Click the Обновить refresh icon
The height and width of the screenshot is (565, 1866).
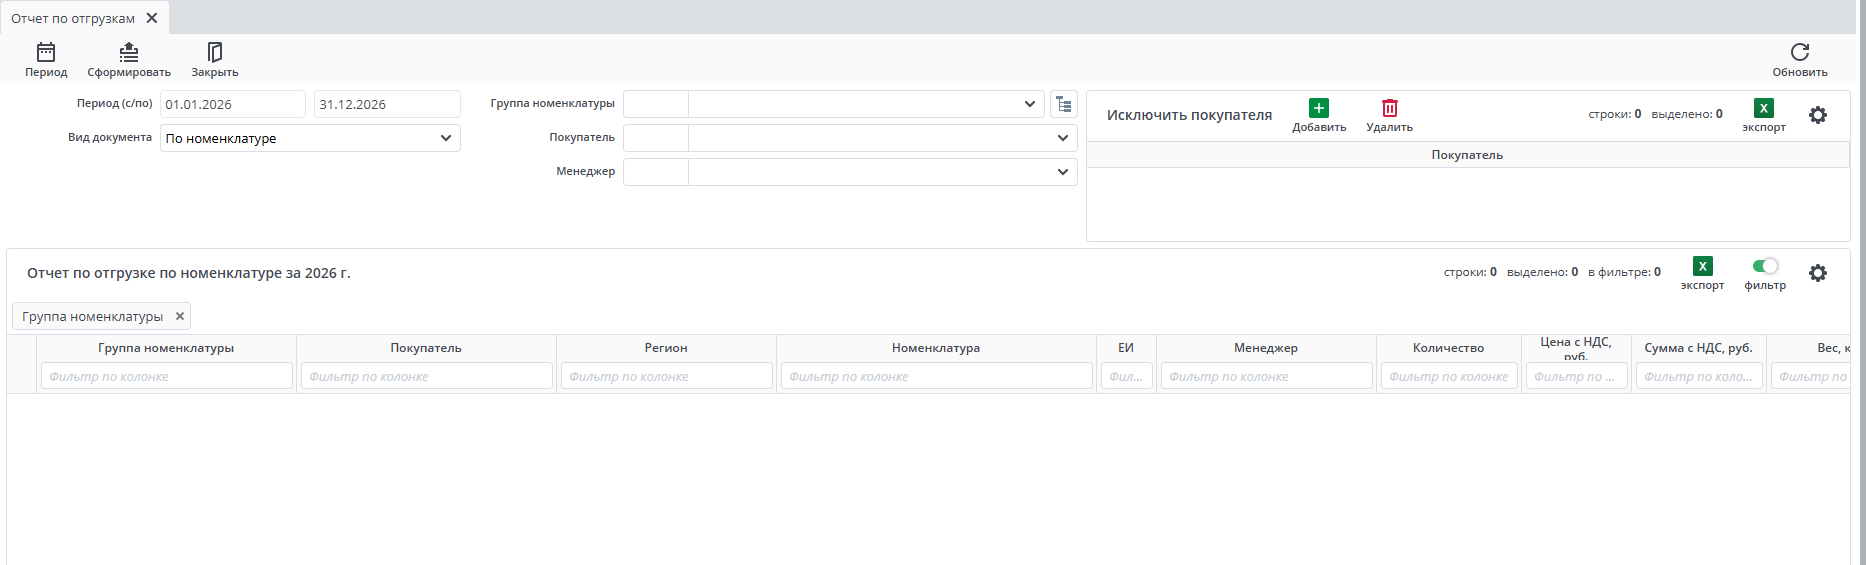pyautogui.click(x=1799, y=52)
